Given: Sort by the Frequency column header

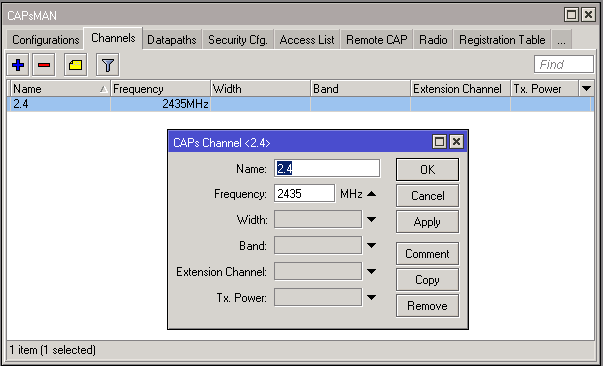Looking at the screenshot, I should click(160, 89).
